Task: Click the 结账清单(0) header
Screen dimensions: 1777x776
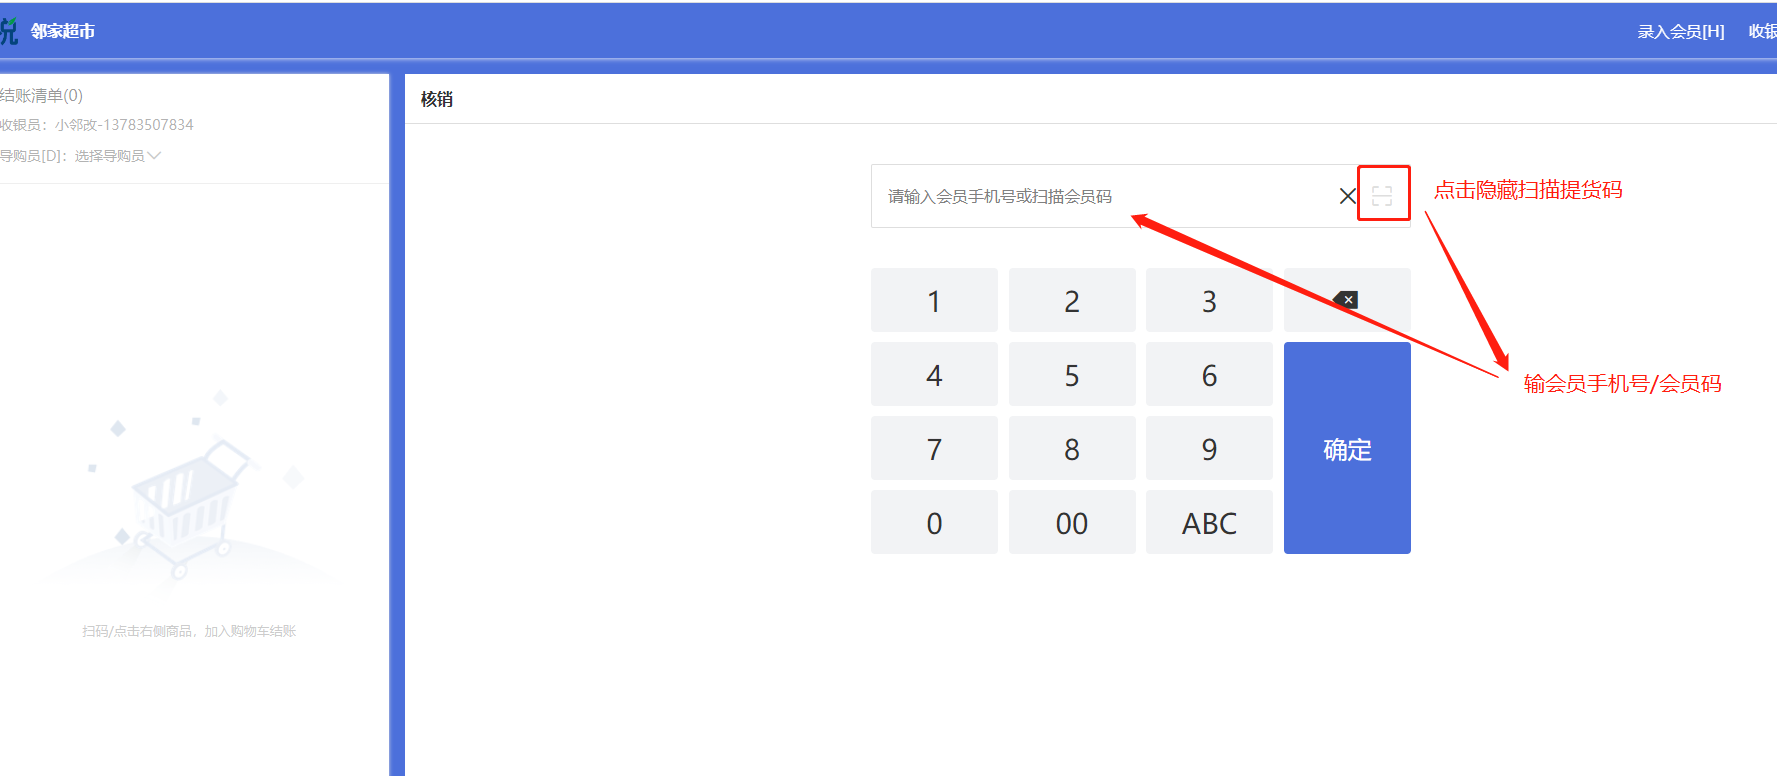Action: [41, 96]
